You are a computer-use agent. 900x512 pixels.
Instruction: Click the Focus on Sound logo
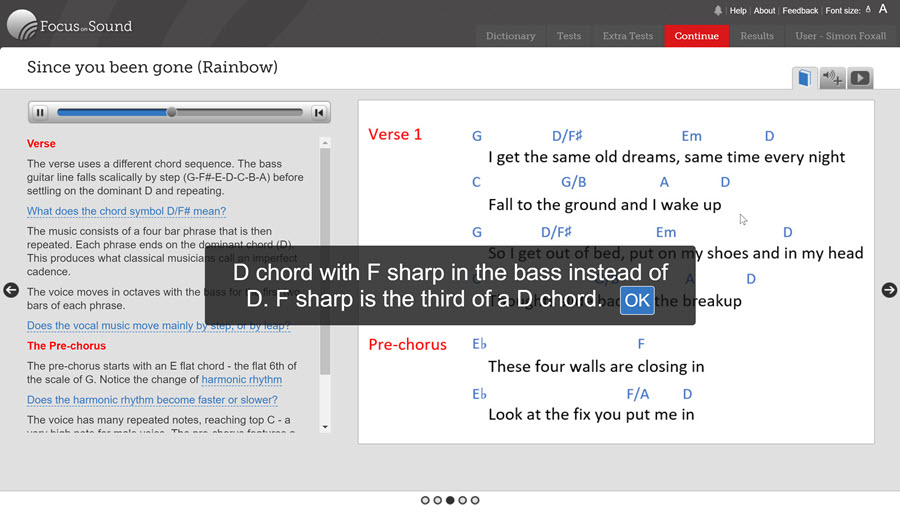tap(69, 25)
